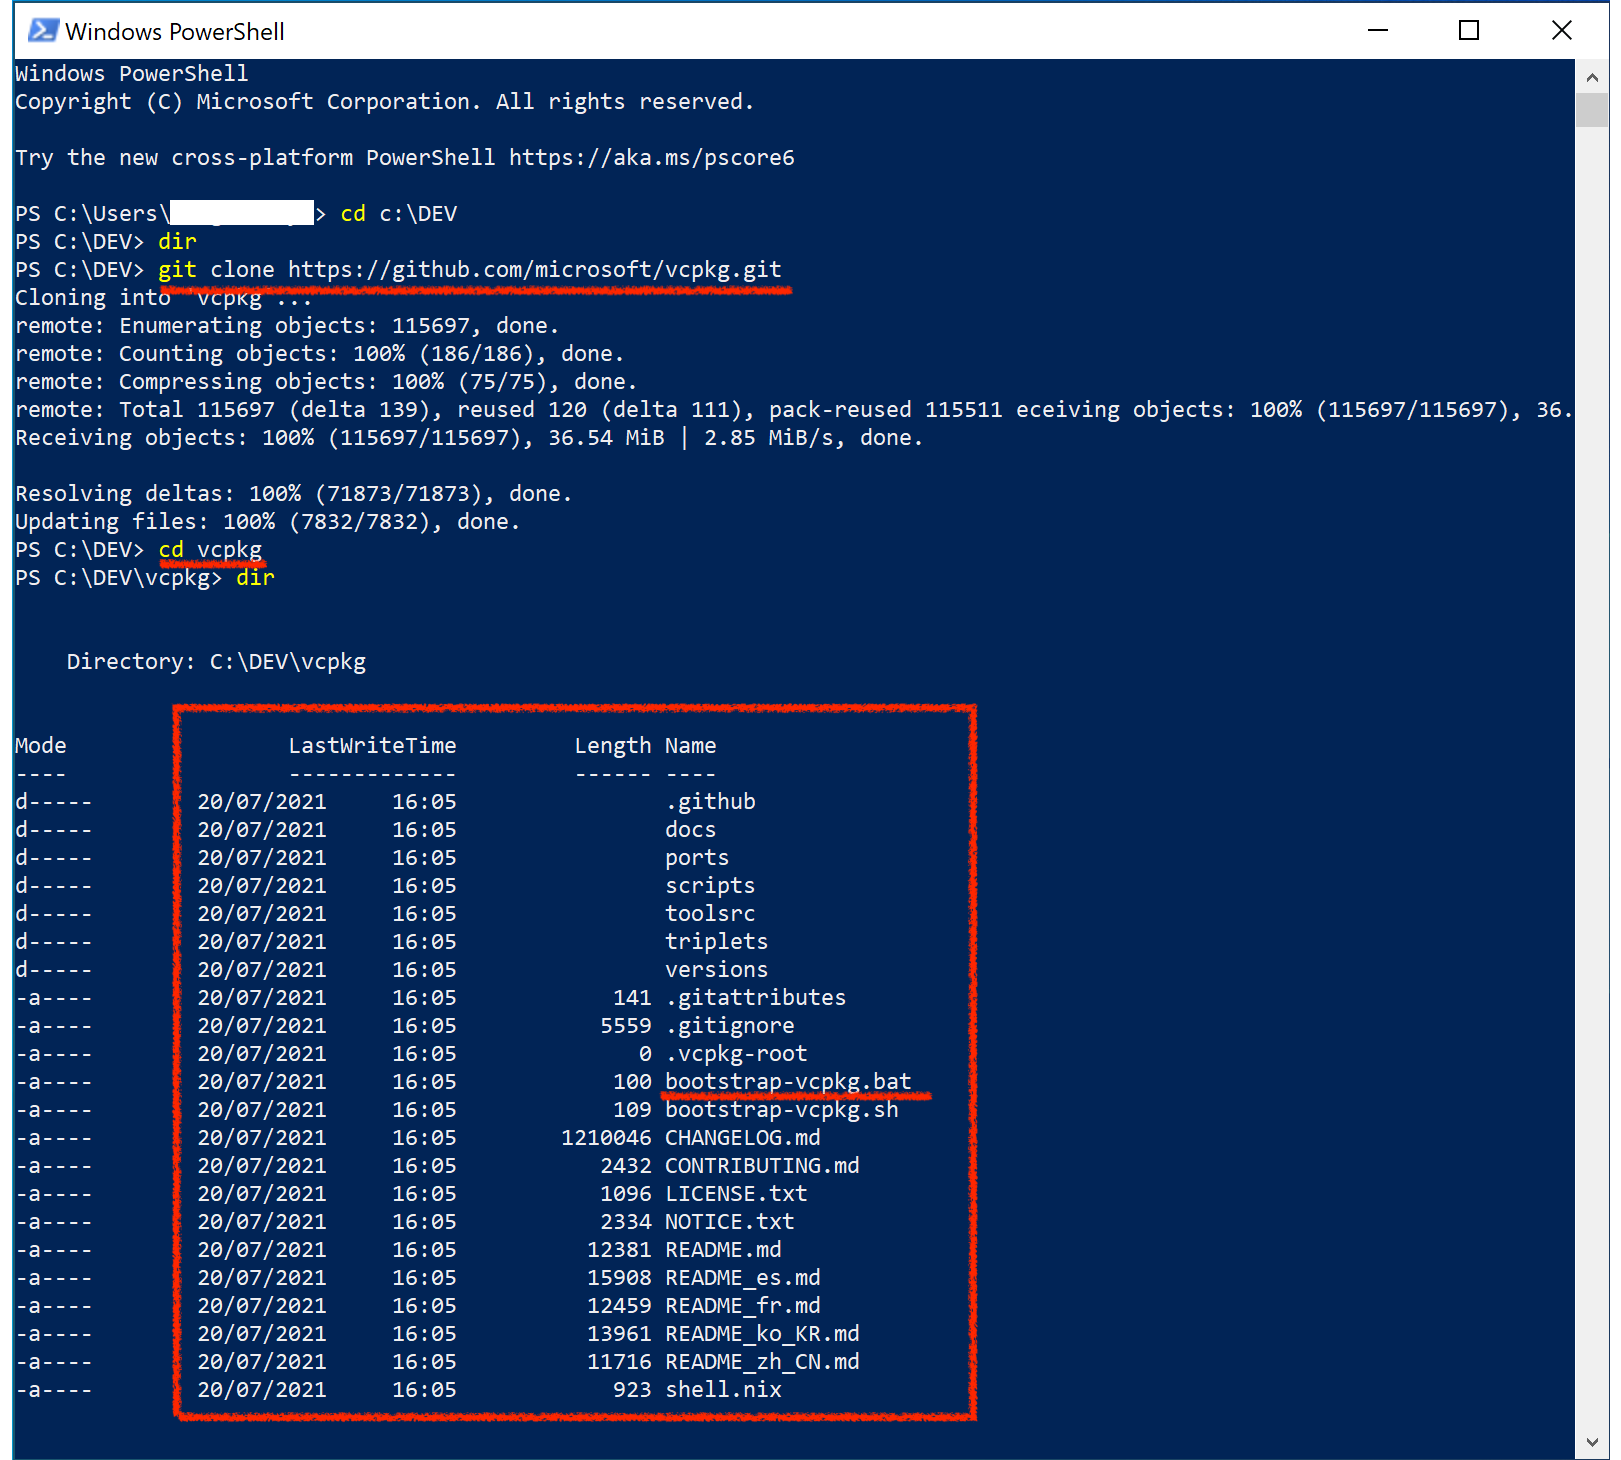The width and height of the screenshot is (1621, 1460).
Task: Click the https://aka.ms/pscore6 URL text
Action: (651, 158)
